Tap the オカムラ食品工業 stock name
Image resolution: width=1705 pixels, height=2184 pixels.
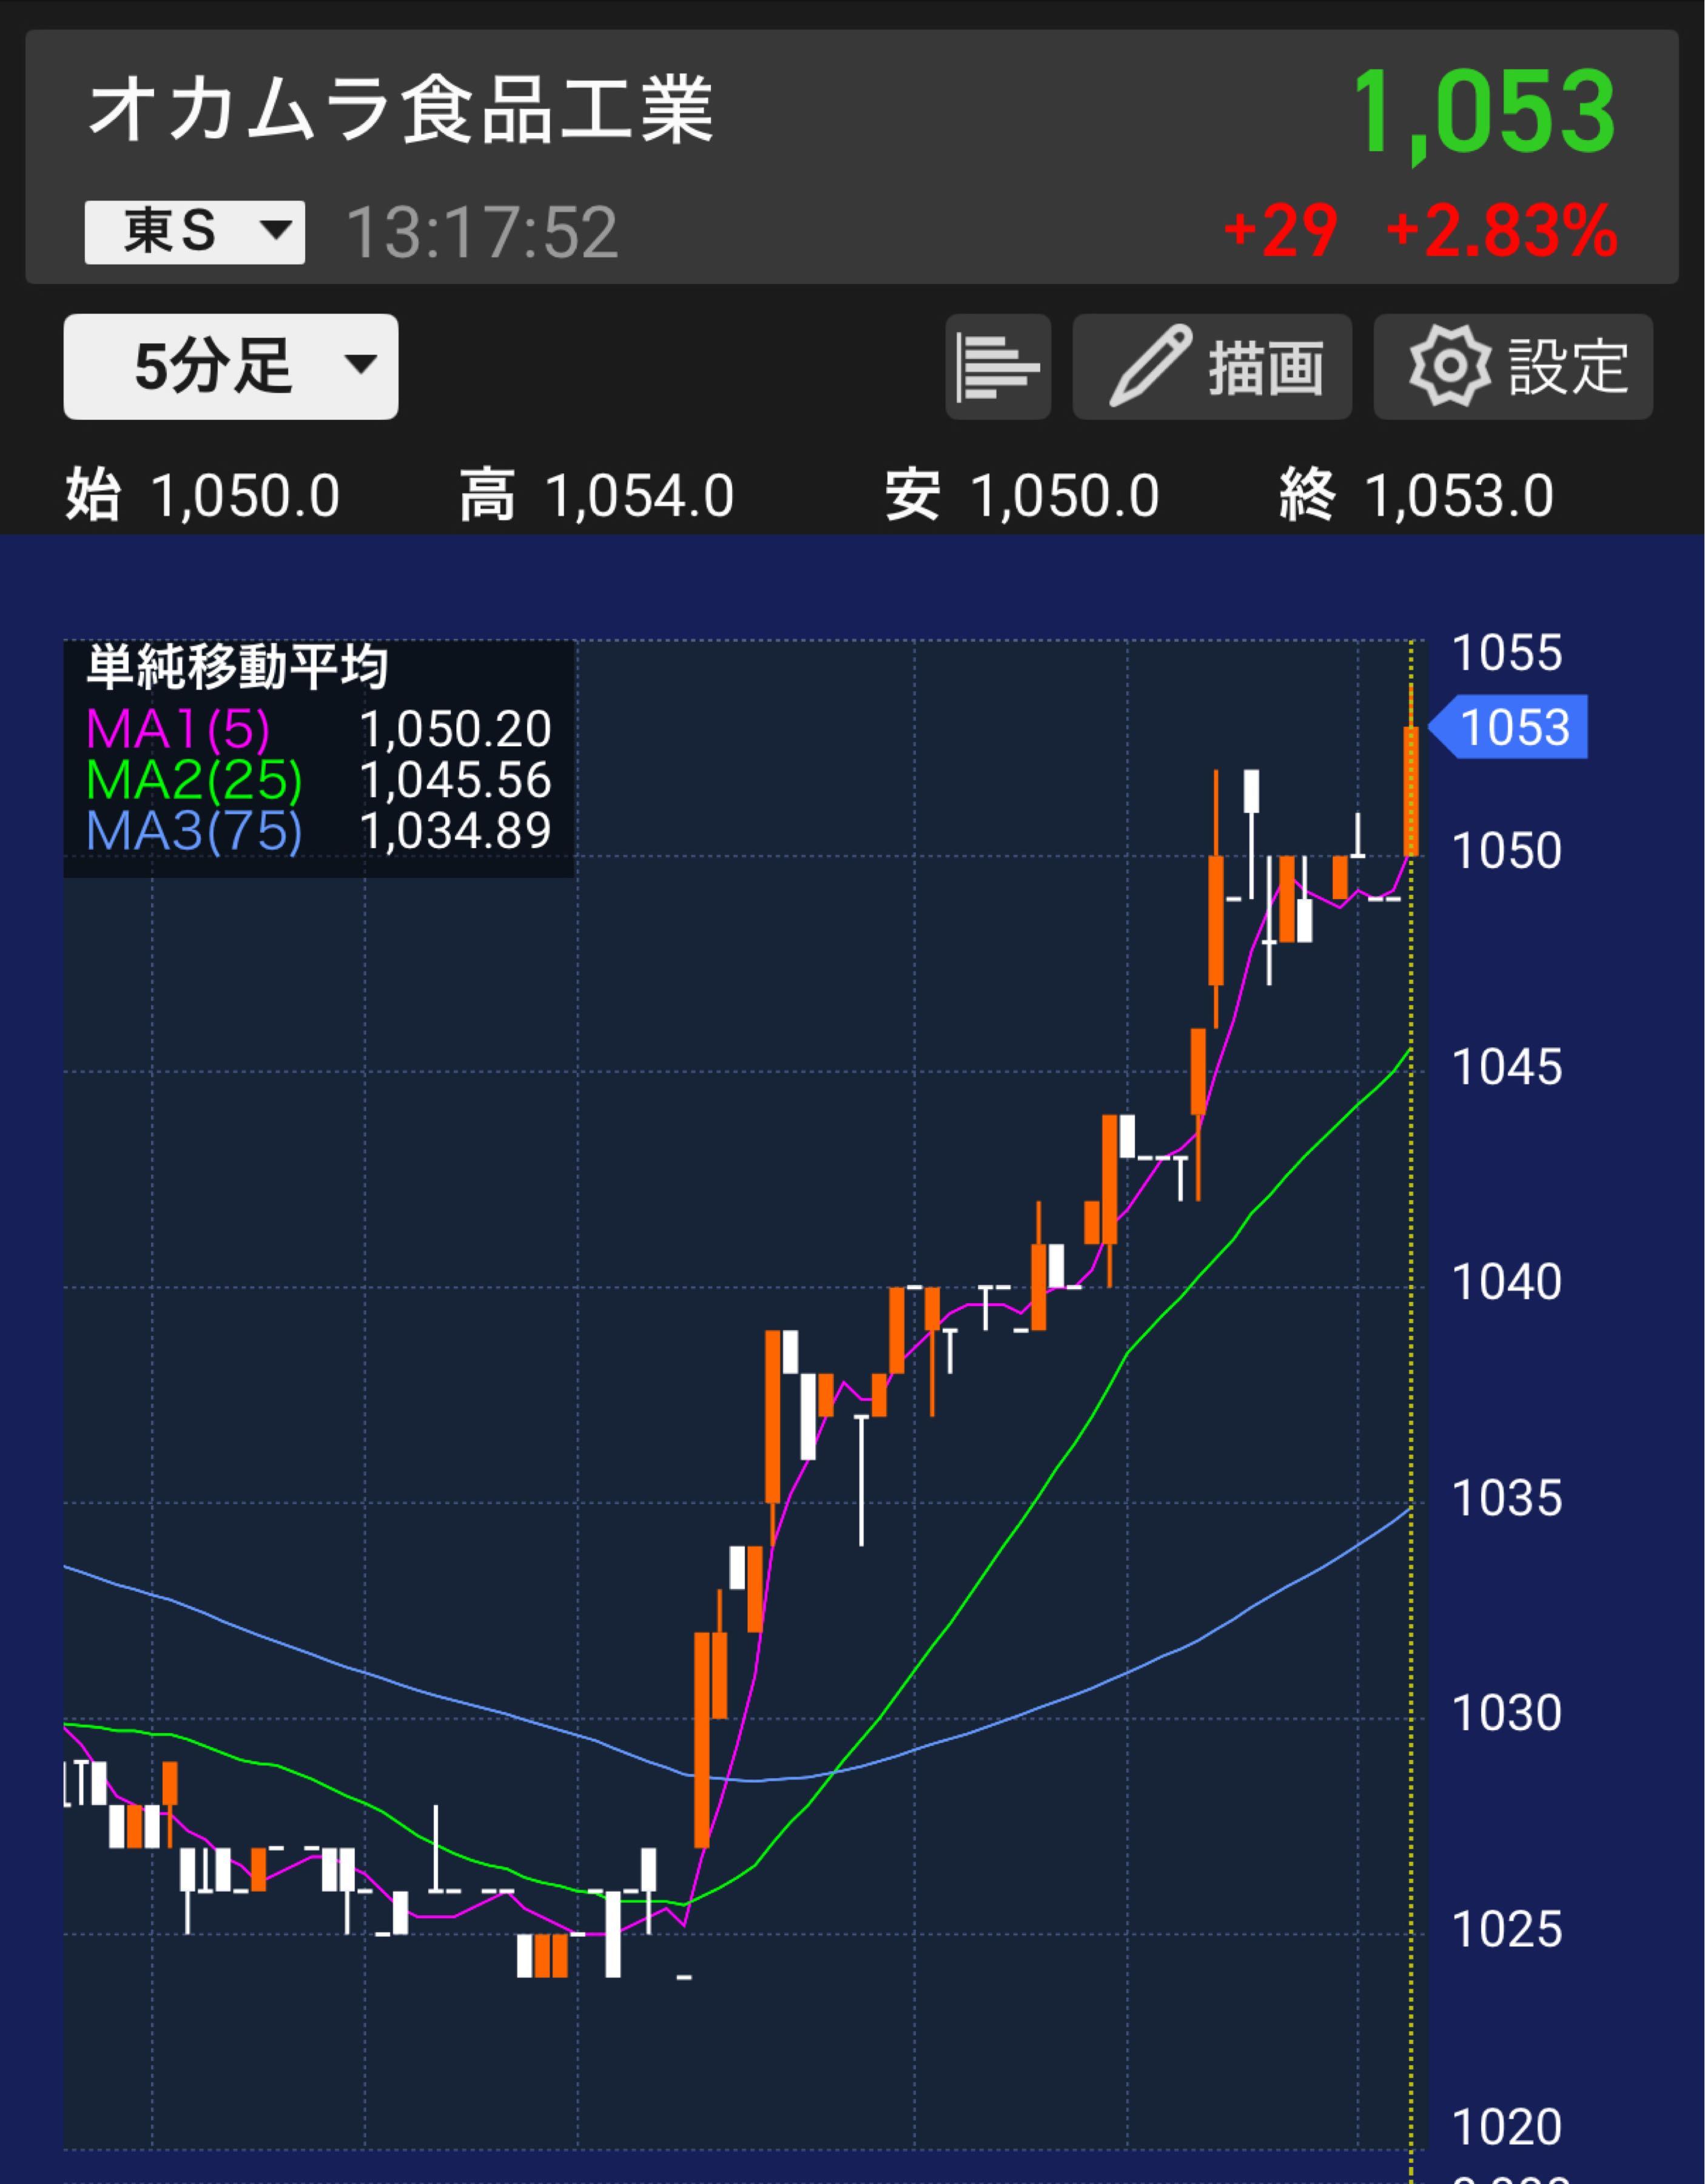400,110
